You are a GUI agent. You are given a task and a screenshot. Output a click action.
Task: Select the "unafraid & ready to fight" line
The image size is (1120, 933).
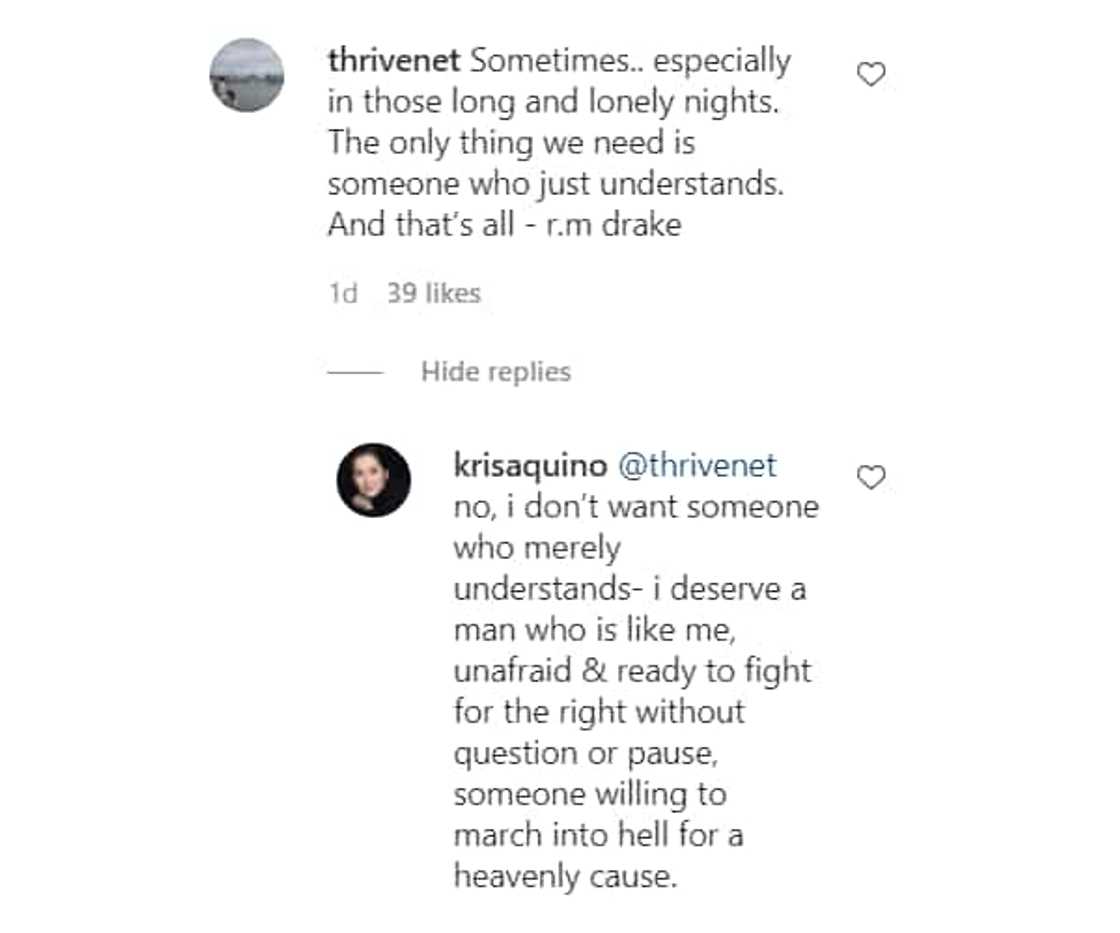click(x=631, y=670)
